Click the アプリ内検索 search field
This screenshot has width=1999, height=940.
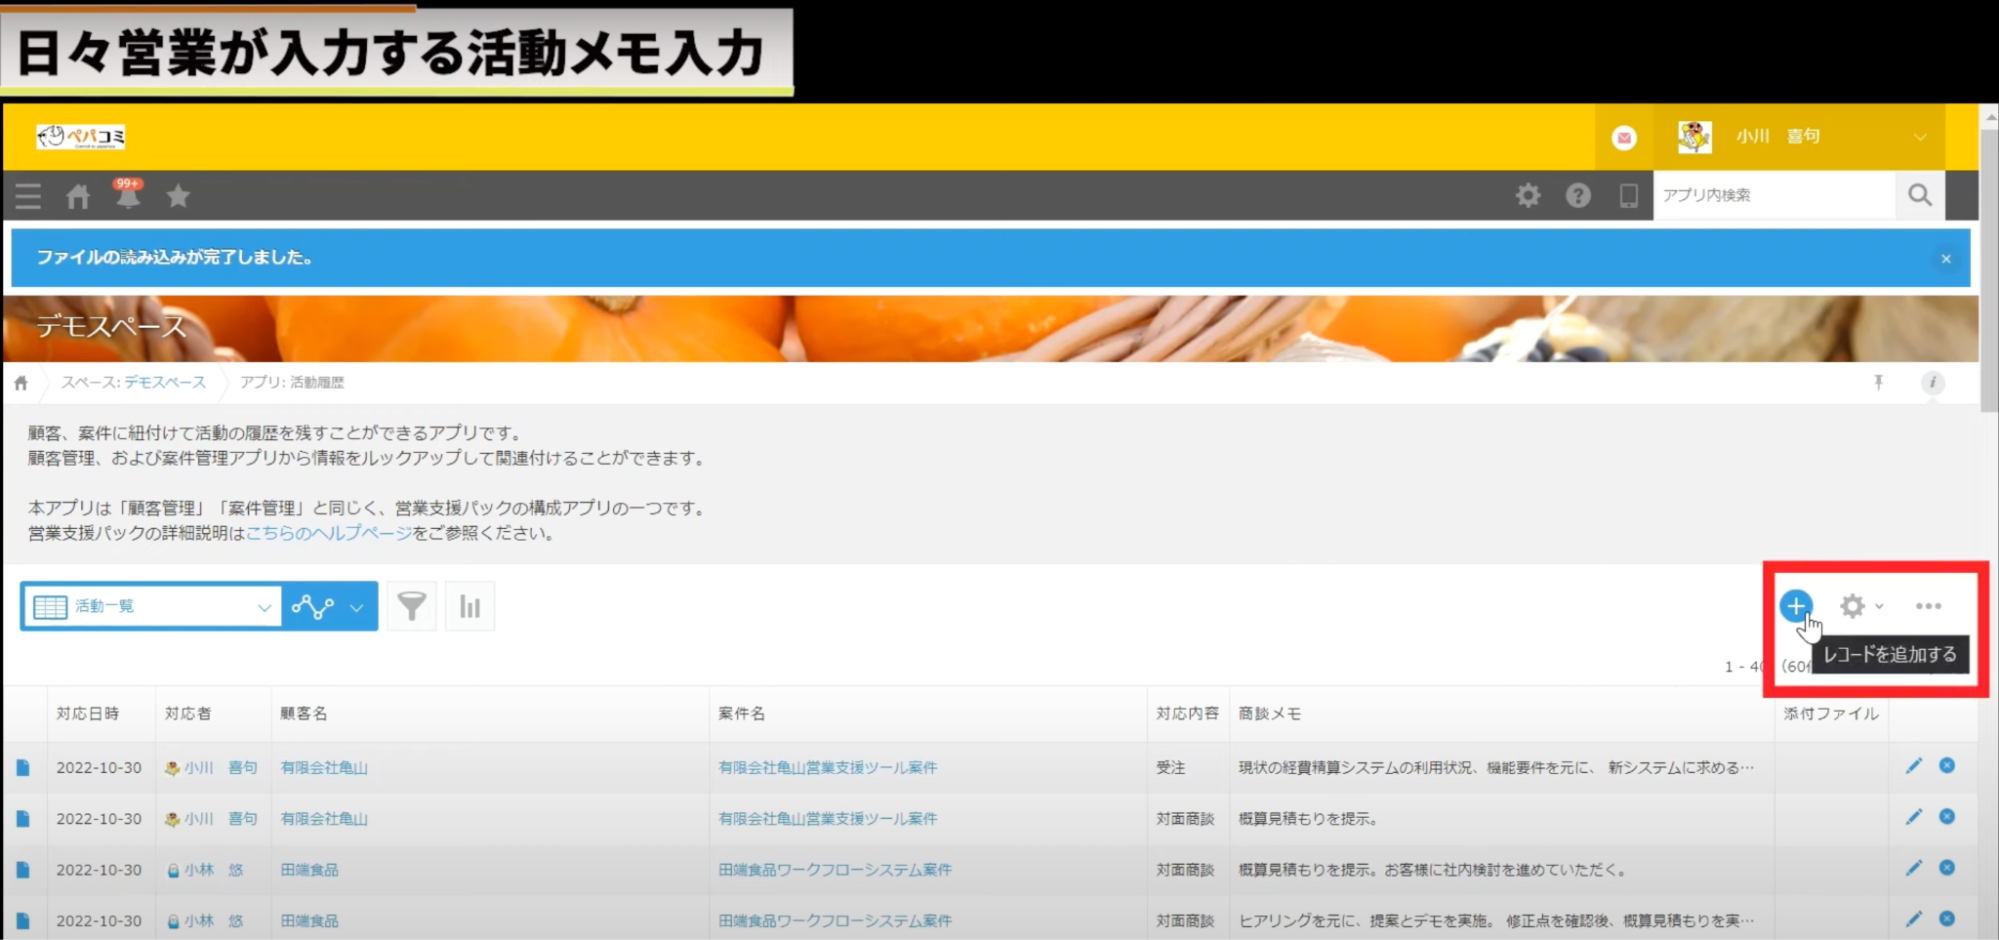(1773, 195)
